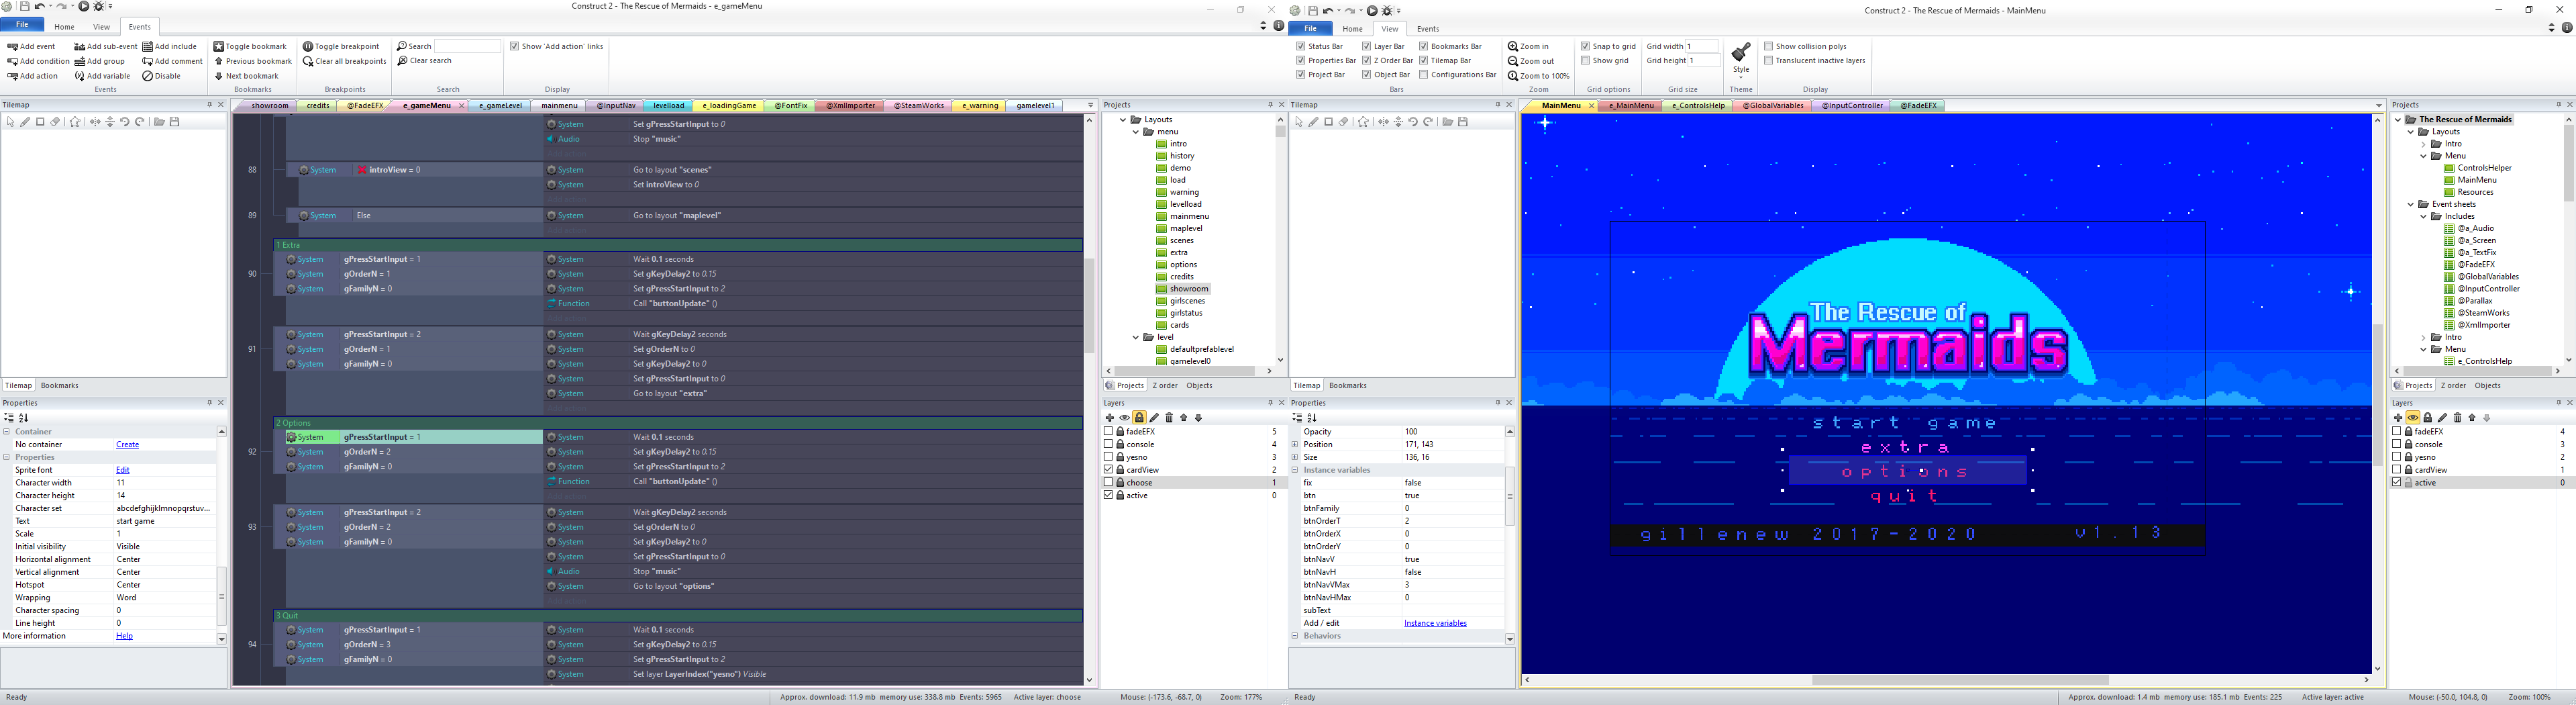Click Add action in the Events ribbon group
Screen dimensions: 2576x705
pos(32,76)
